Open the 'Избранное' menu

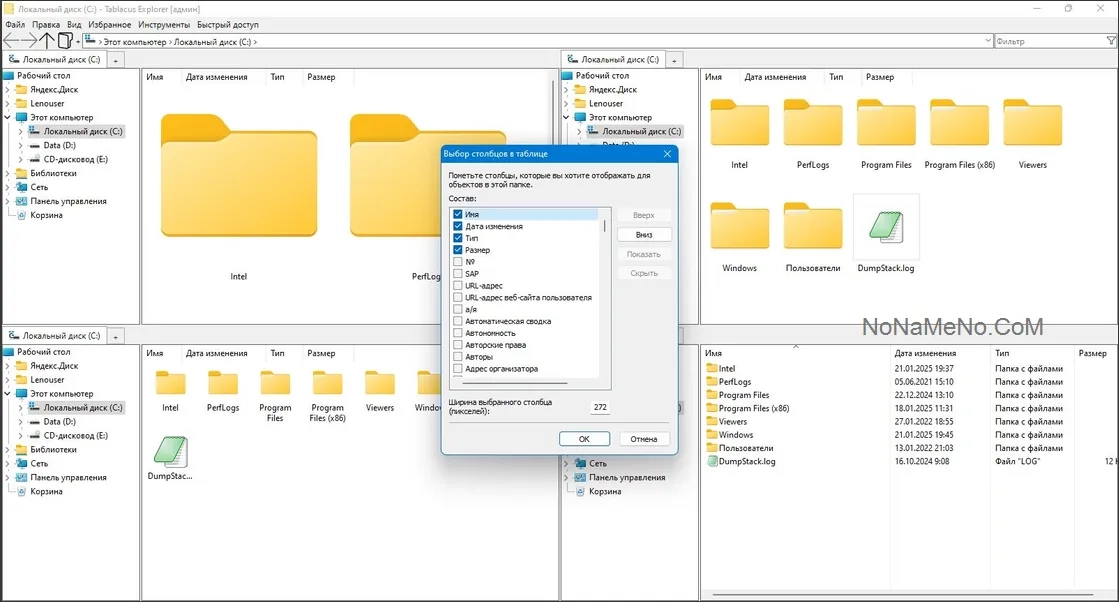pos(109,24)
